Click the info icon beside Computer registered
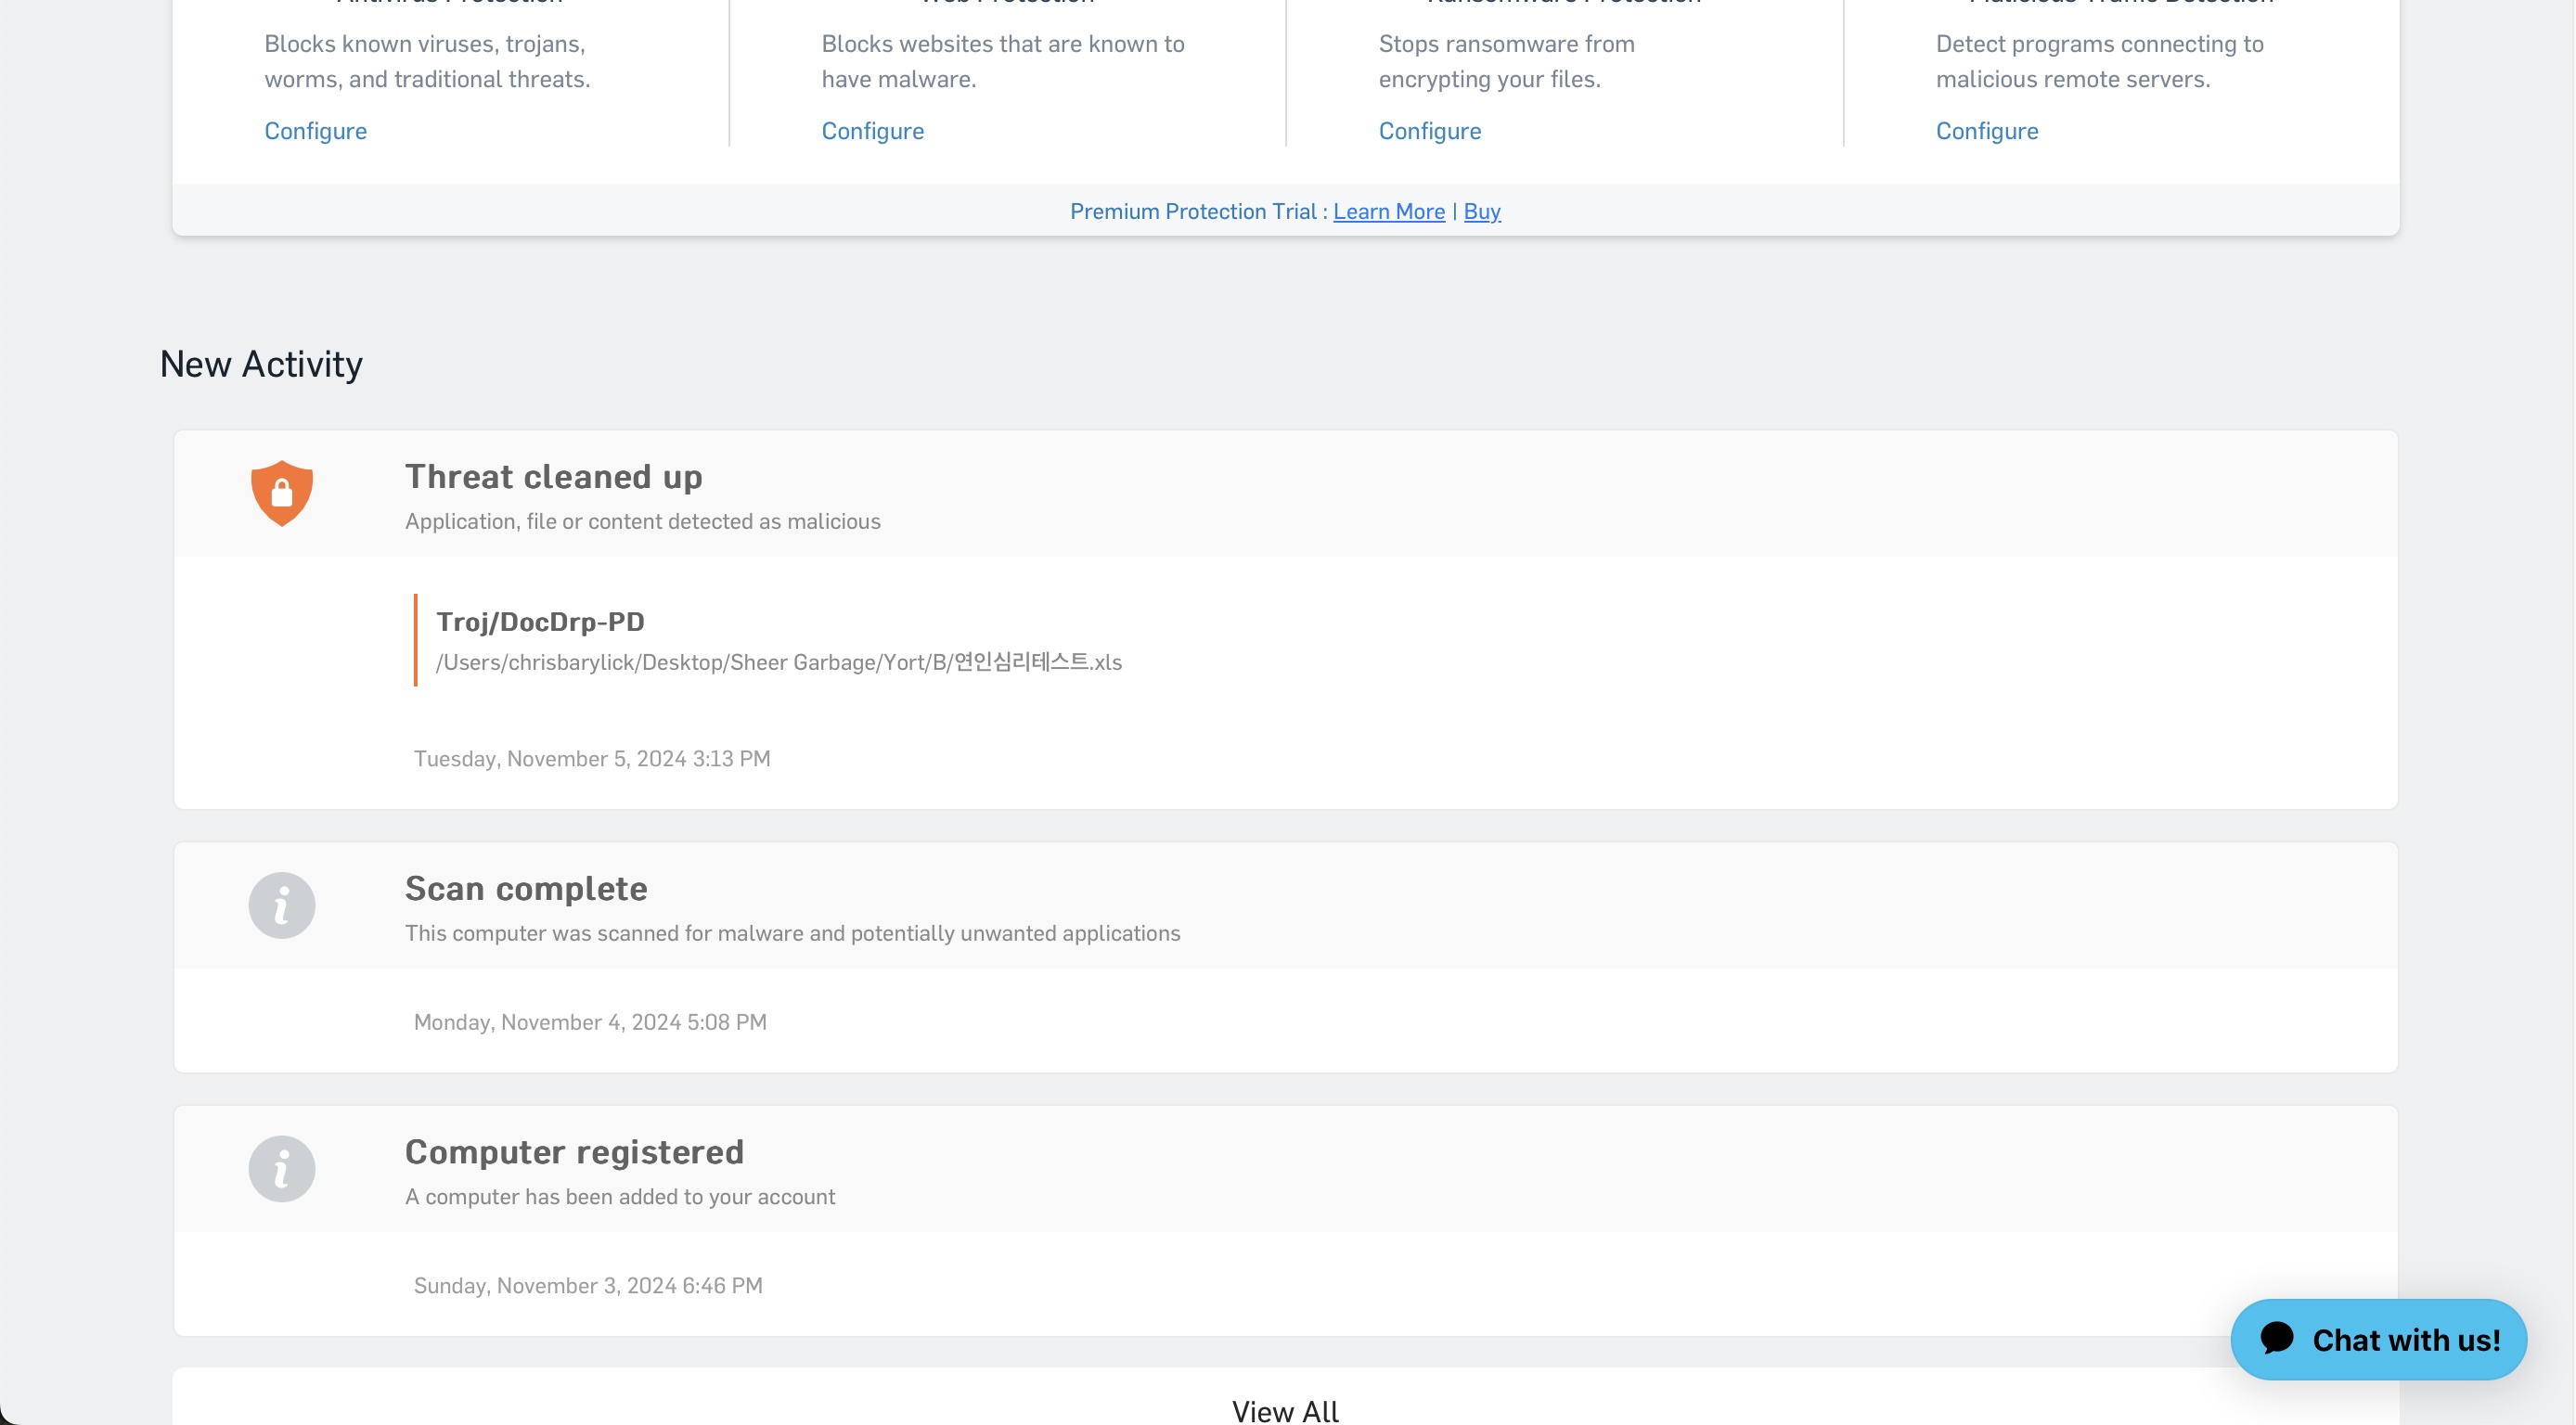 [281, 1168]
